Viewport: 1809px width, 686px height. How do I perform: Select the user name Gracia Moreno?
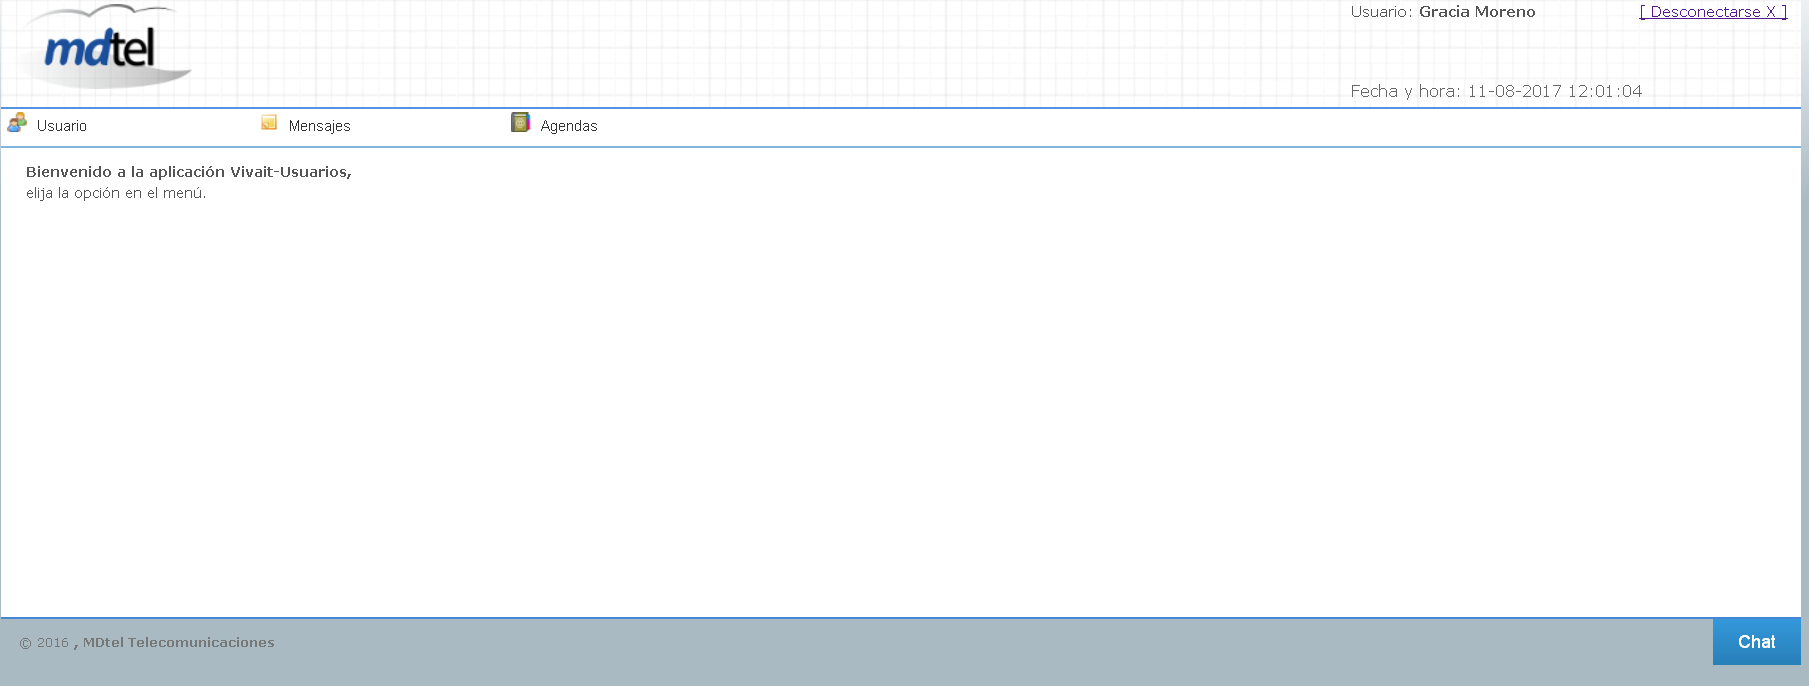point(1477,12)
